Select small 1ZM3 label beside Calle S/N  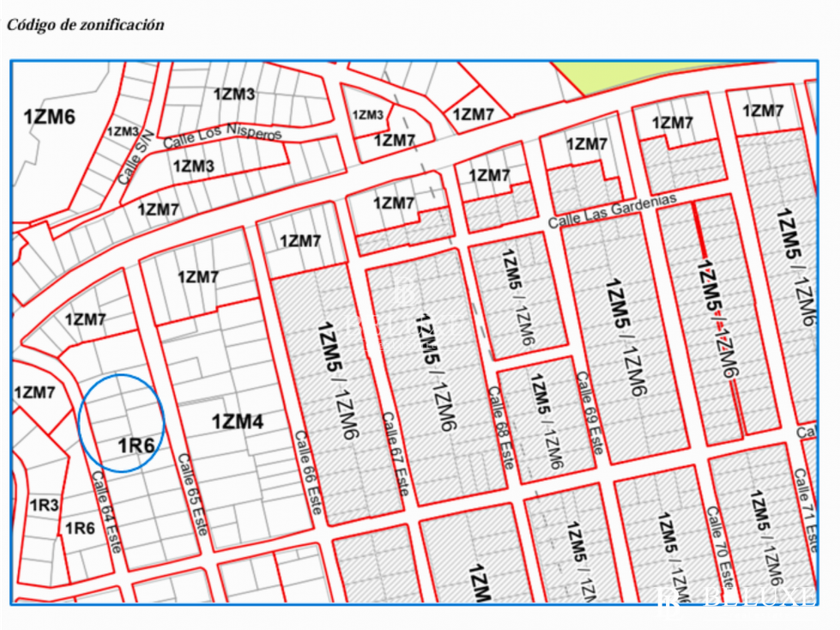[x=123, y=132]
